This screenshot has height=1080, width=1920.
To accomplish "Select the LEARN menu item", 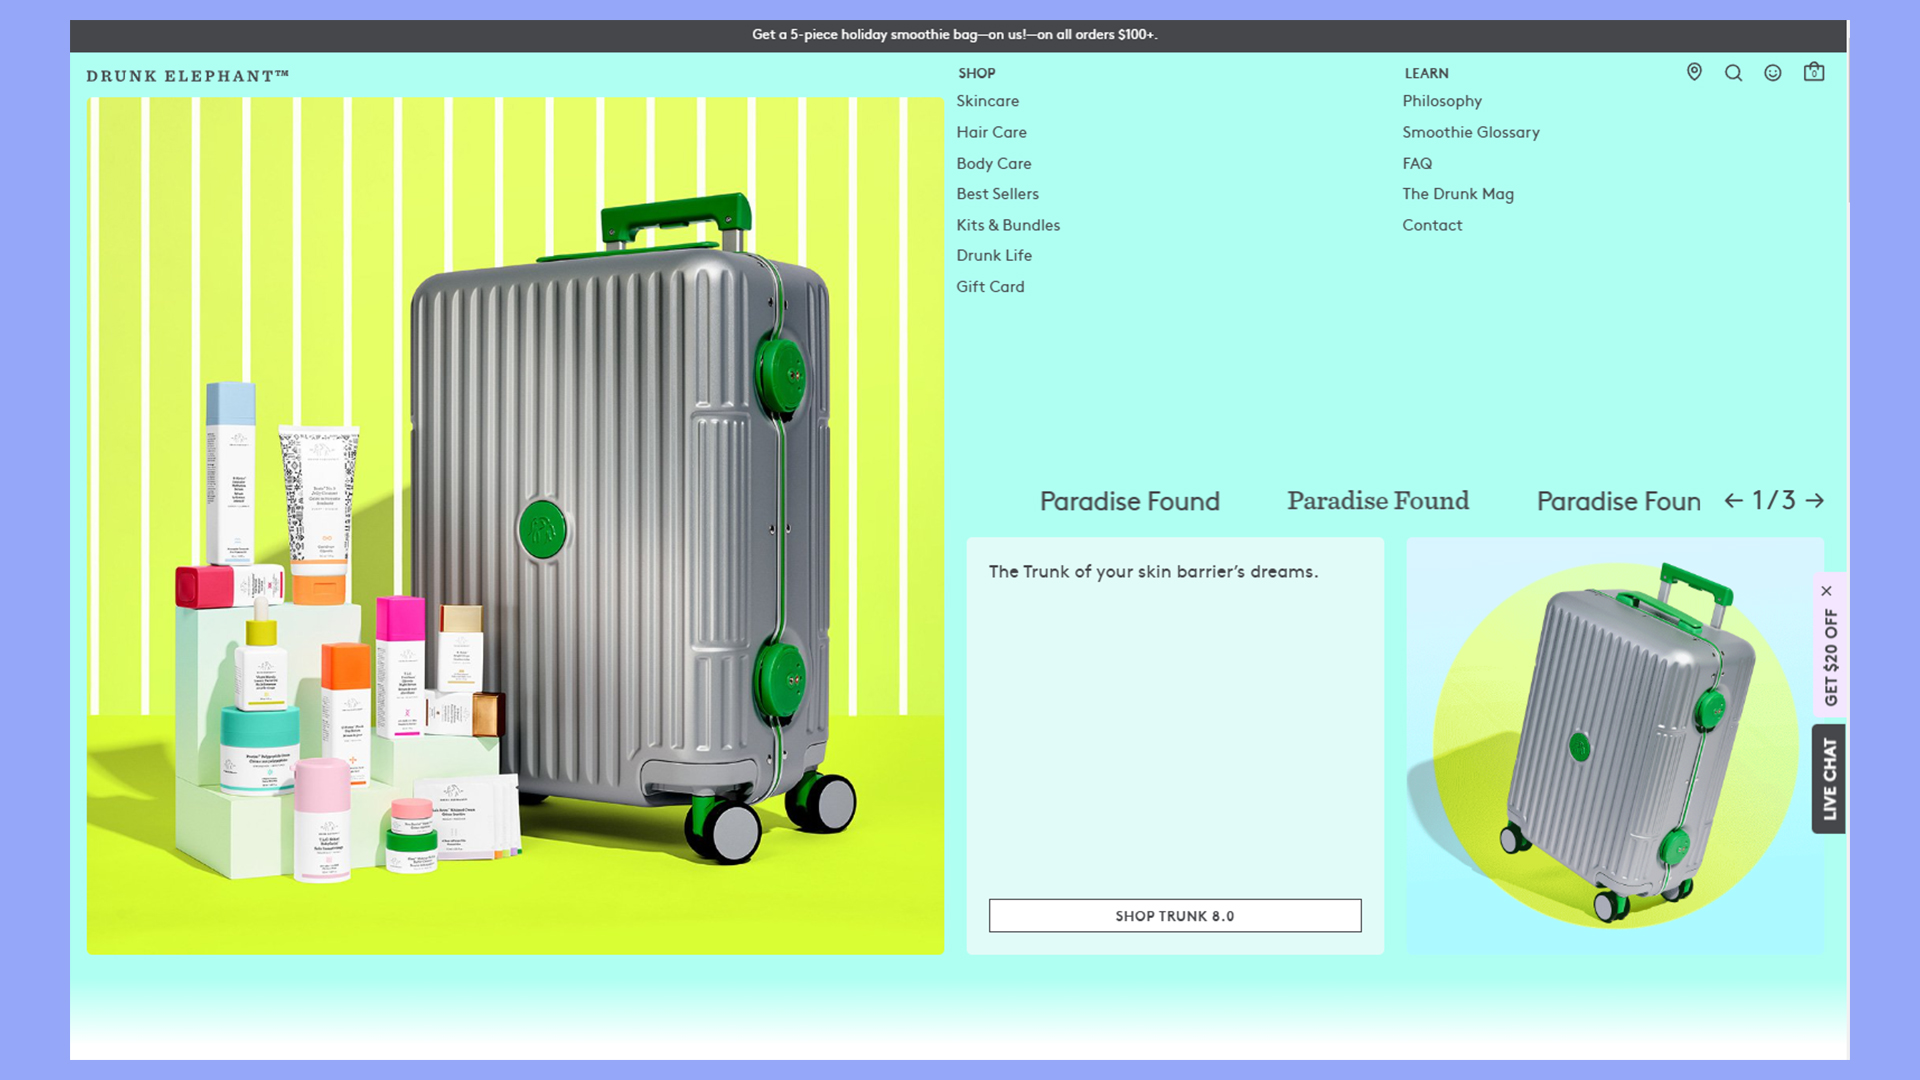I will pos(1425,73).
